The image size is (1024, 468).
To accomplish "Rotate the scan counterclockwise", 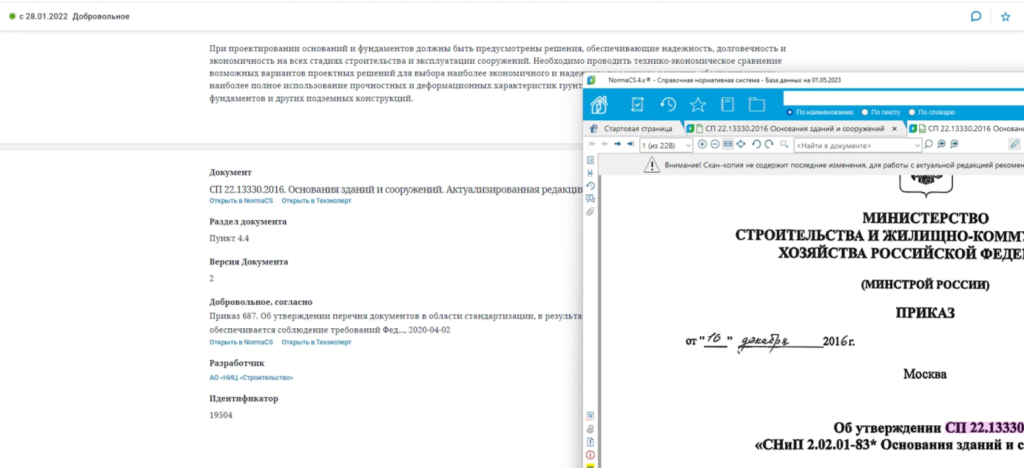I will [x=757, y=144].
